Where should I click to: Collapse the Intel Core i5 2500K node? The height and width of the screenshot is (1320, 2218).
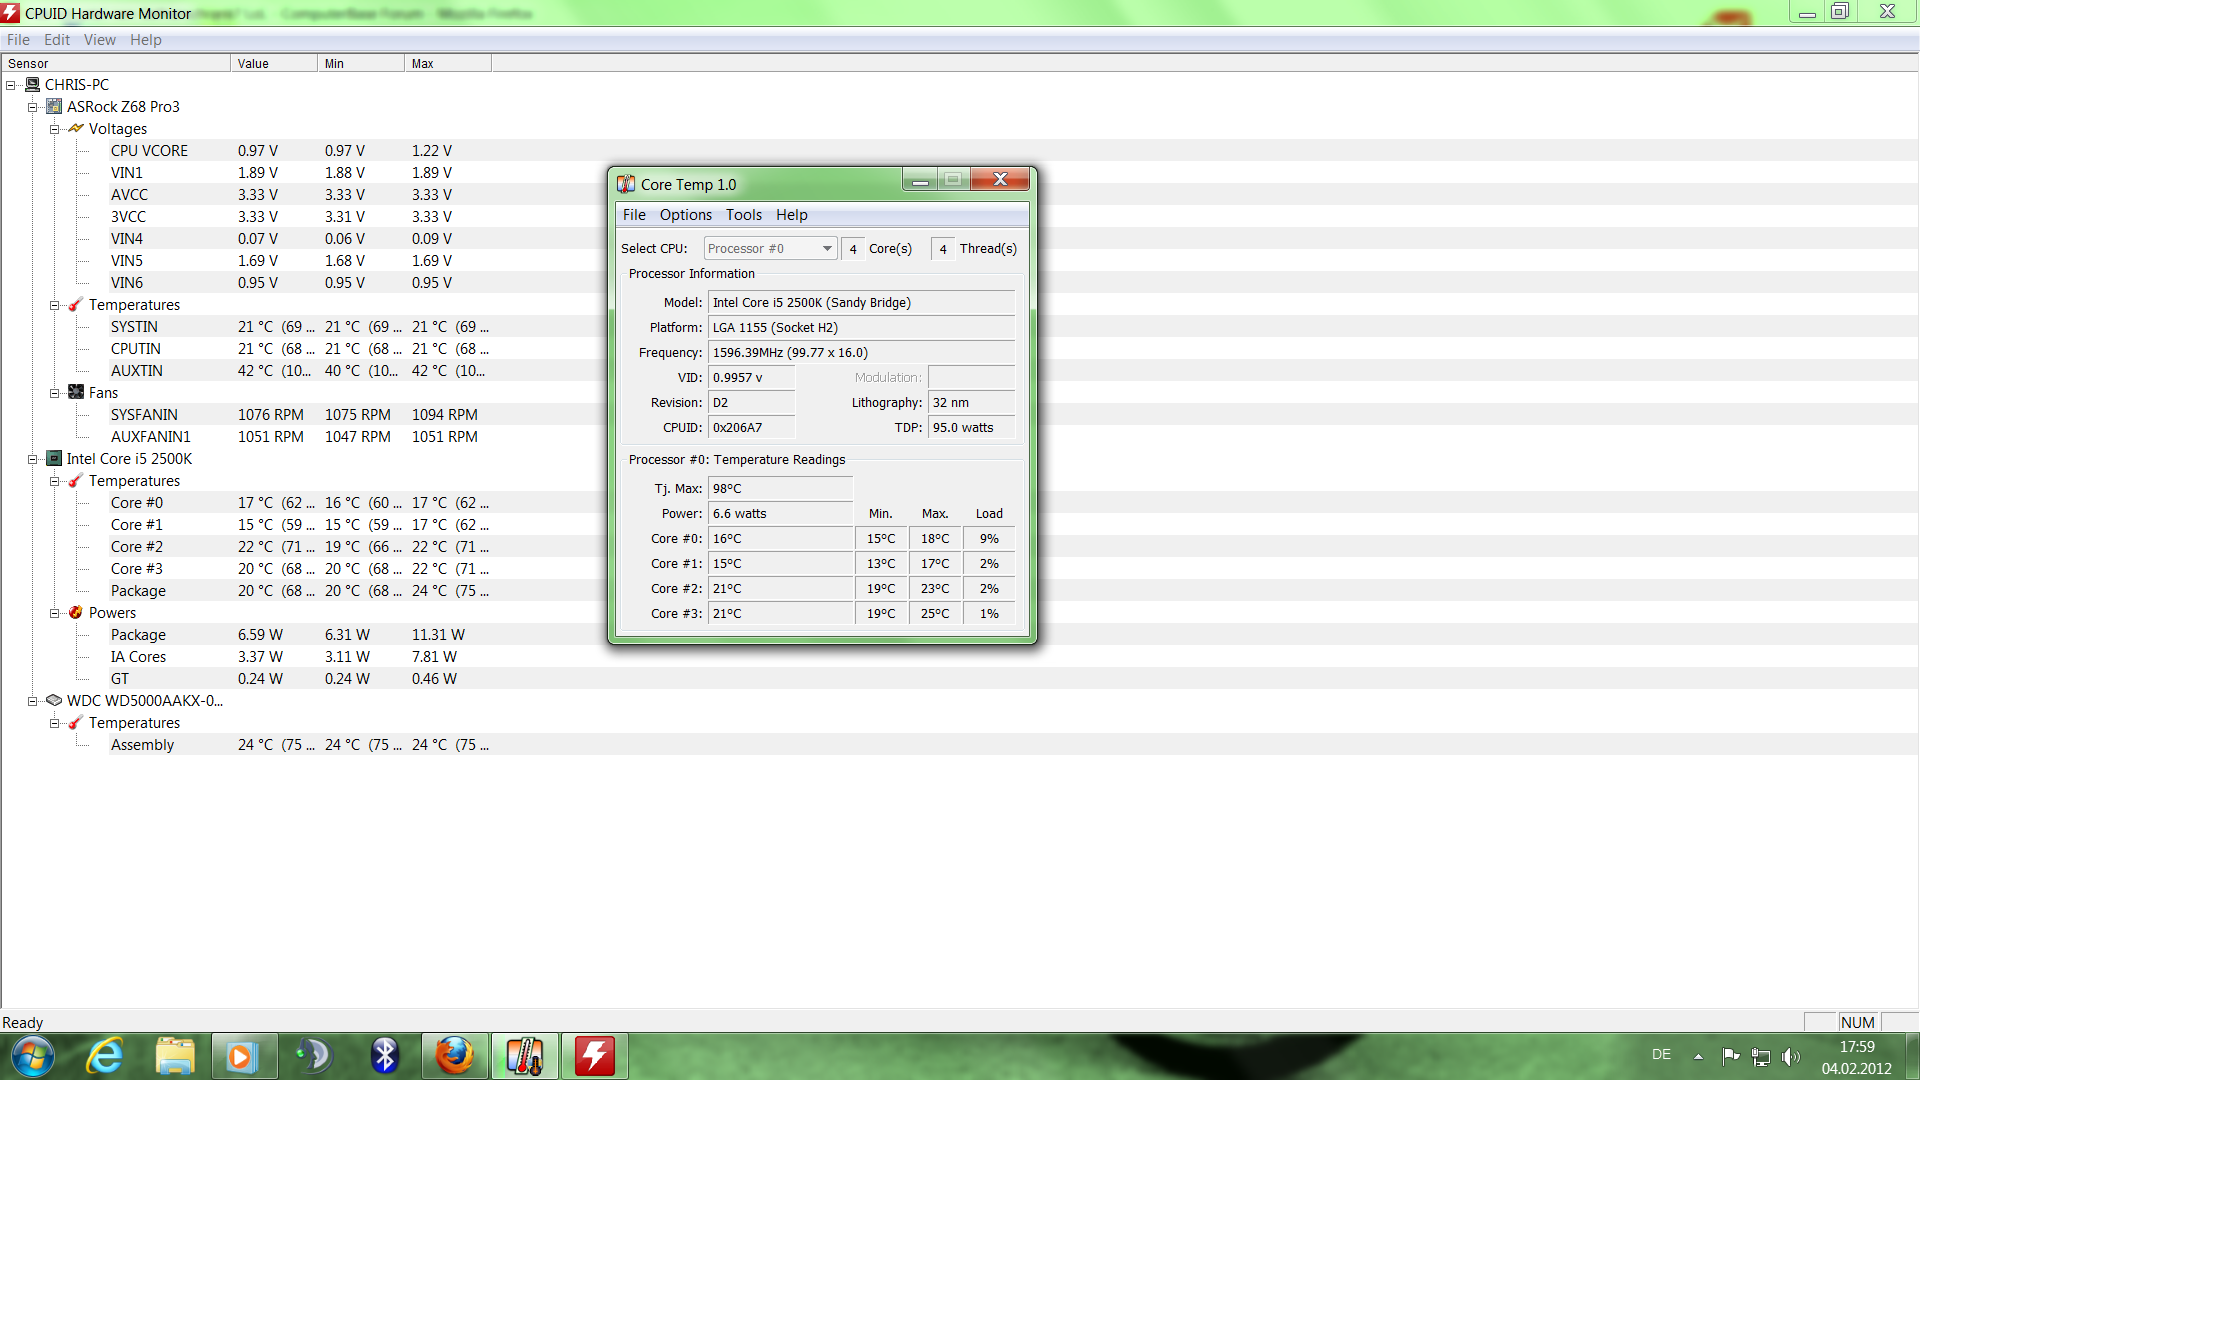(x=33, y=459)
